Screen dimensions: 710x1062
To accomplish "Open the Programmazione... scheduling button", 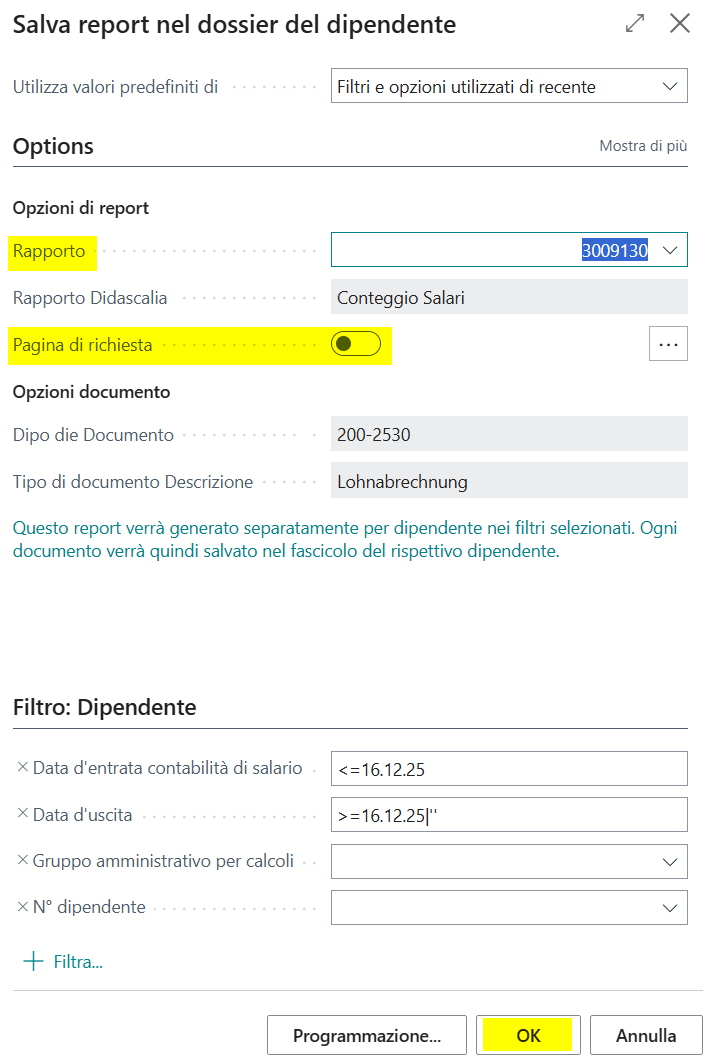I will pyautogui.click(x=367, y=1036).
